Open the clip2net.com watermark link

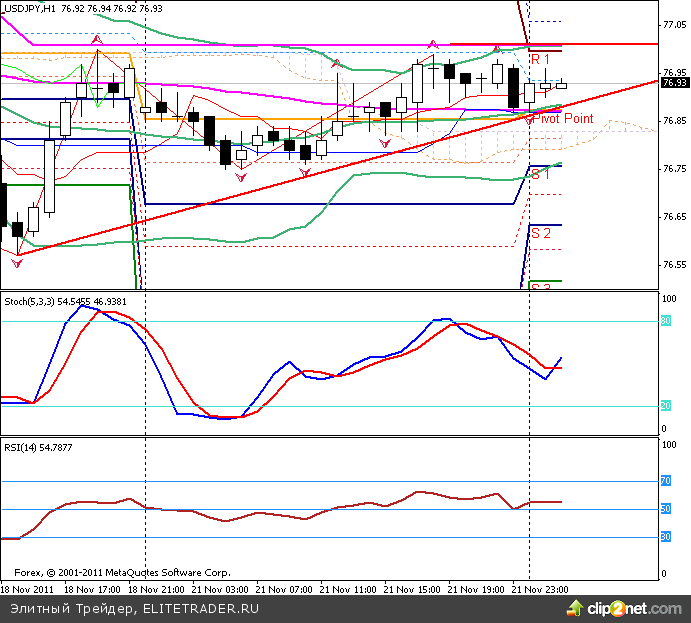(x=629, y=606)
